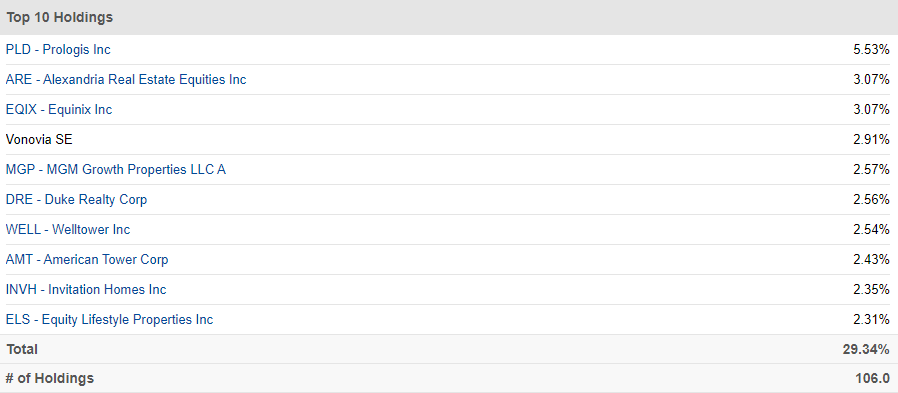Click ARE - Alexandria Real Estate Equities link
The image size is (898, 393).
click(x=126, y=80)
